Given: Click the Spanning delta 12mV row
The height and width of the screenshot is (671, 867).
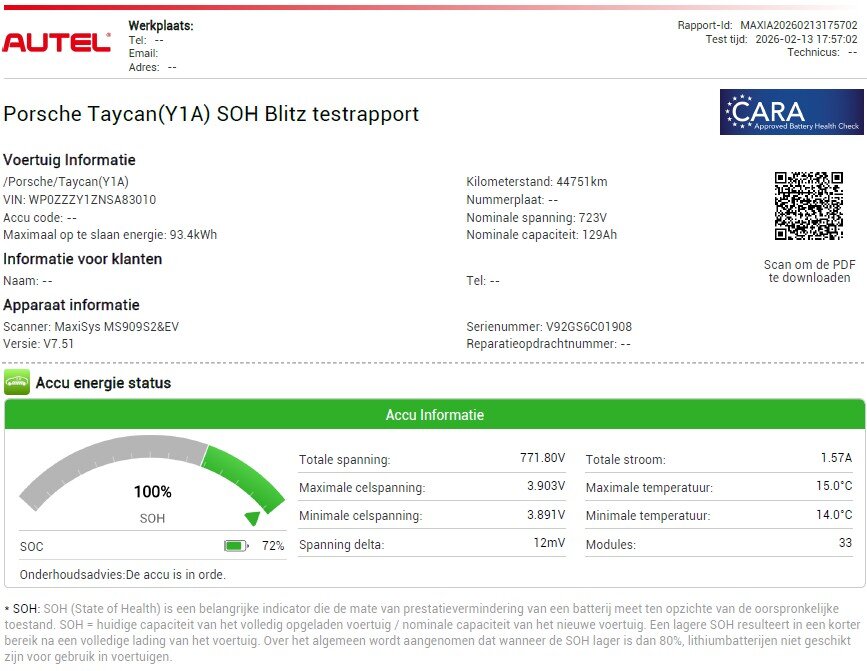Looking at the screenshot, I should tap(432, 545).
